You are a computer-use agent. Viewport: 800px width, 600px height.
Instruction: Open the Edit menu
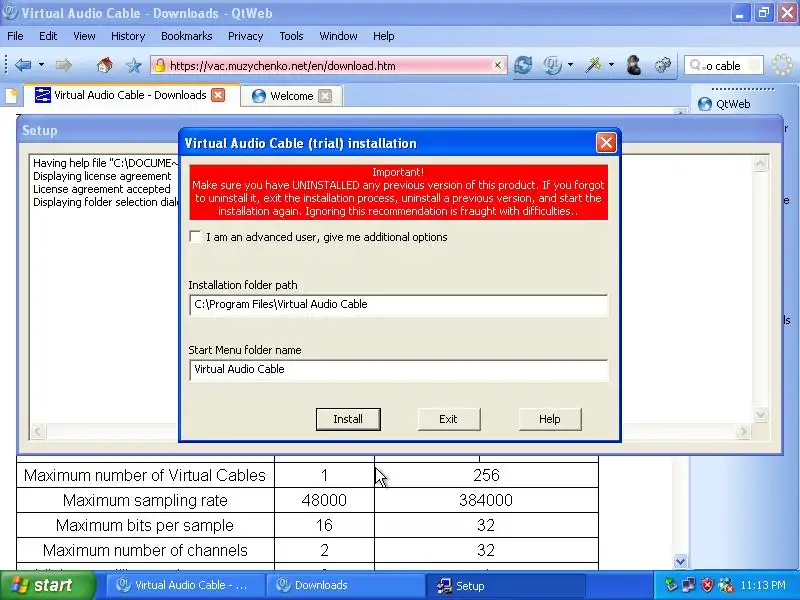(48, 36)
